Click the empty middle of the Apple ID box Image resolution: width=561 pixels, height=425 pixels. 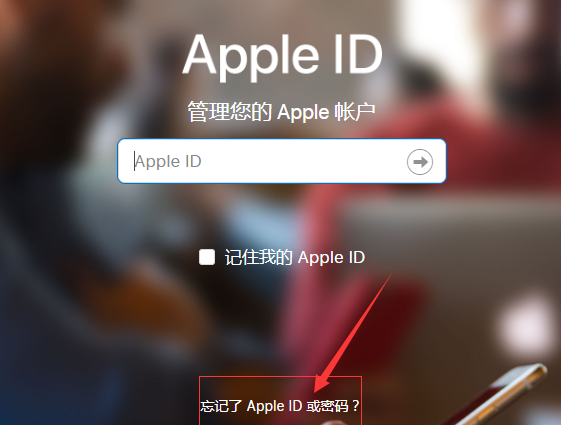click(x=304, y=161)
